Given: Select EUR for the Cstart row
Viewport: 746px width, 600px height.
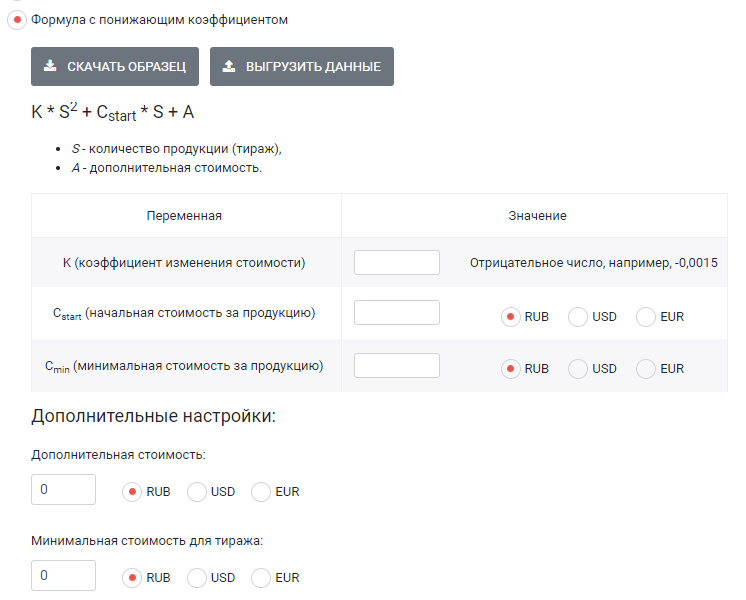Looking at the screenshot, I should 646,317.
